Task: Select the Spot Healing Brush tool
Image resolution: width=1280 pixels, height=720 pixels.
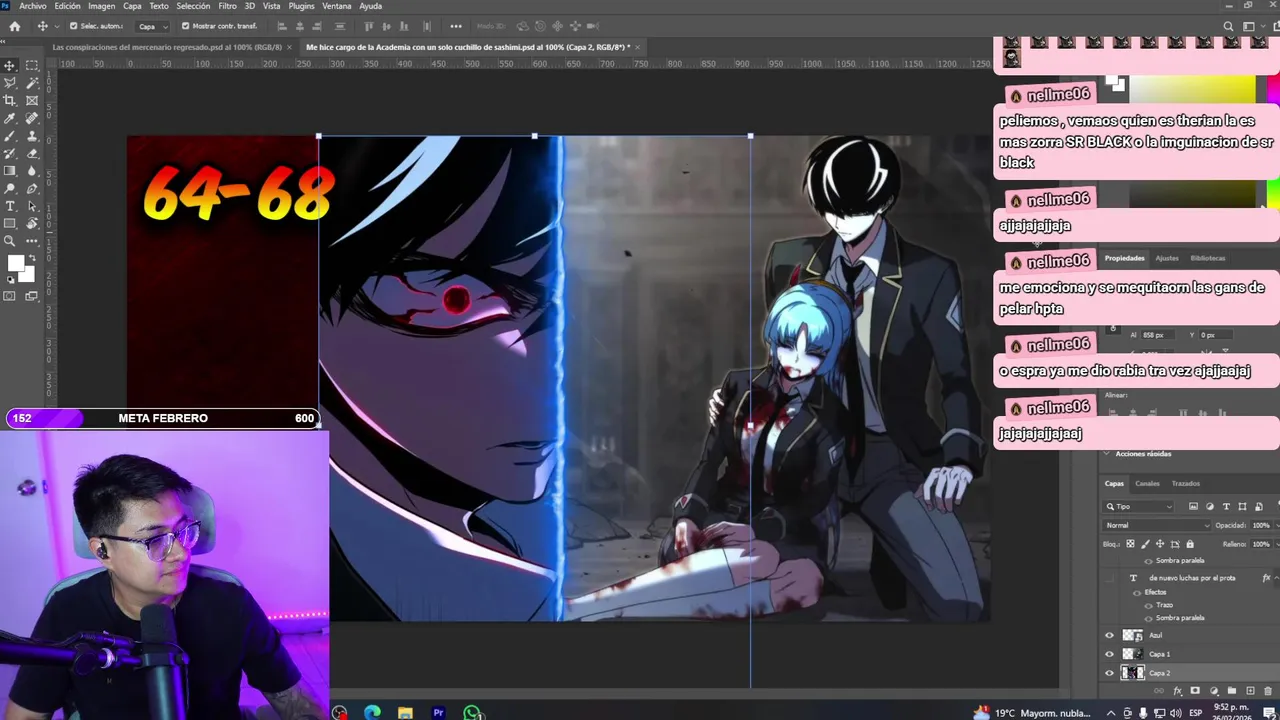Action: 32,118
